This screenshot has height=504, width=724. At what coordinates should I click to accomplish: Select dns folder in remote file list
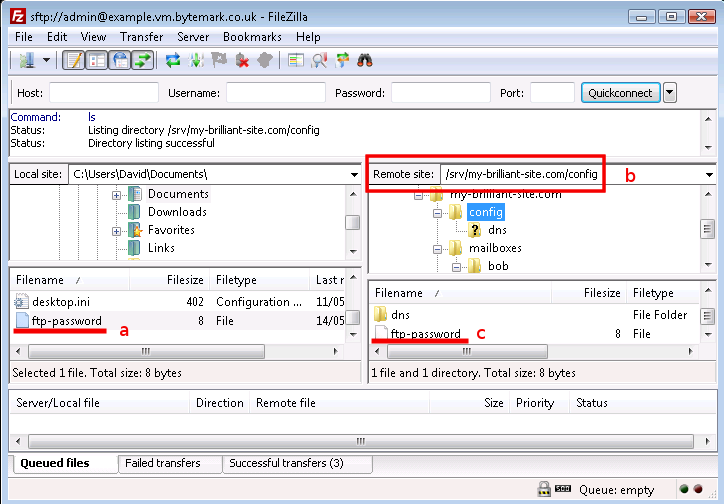coord(400,315)
